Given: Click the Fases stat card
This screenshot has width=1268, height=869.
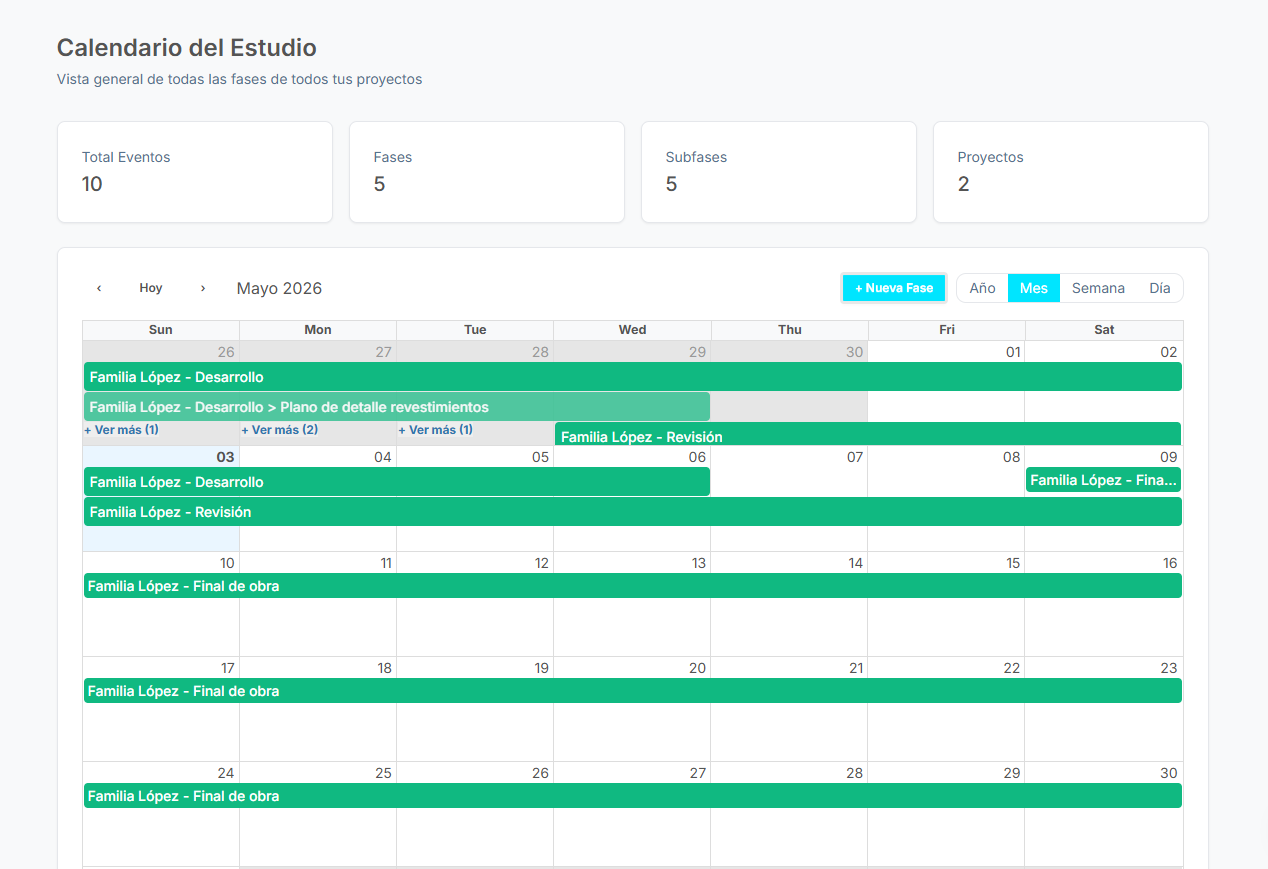Looking at the screenshot, I should (x=487, y=172).
